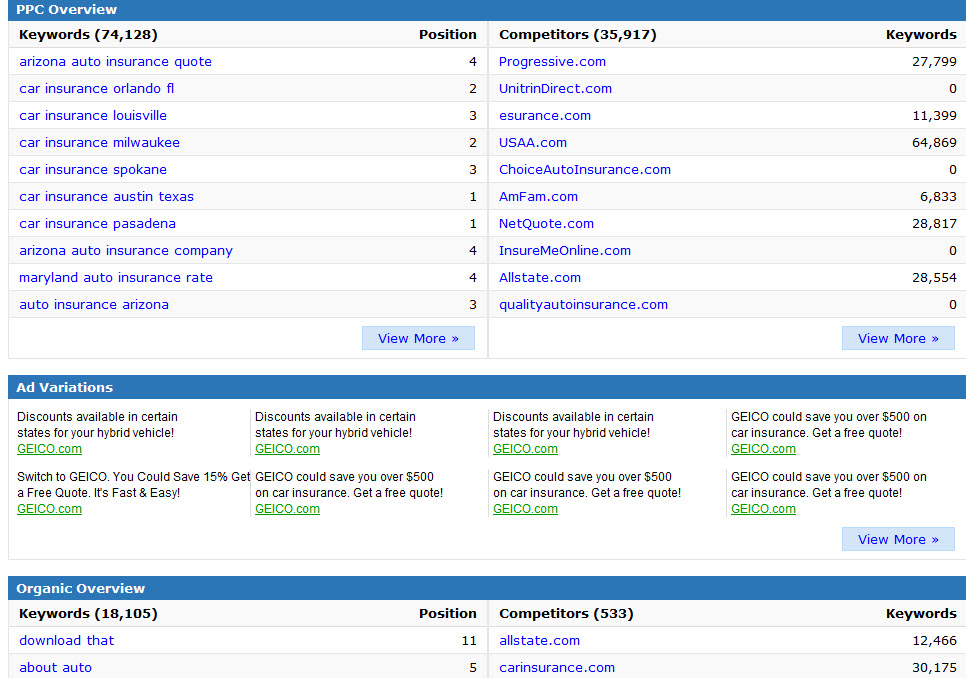966x678 pixels.
Task: Open 'car insurance milwaukee' keyword
Action: click(x=99, y=143)
